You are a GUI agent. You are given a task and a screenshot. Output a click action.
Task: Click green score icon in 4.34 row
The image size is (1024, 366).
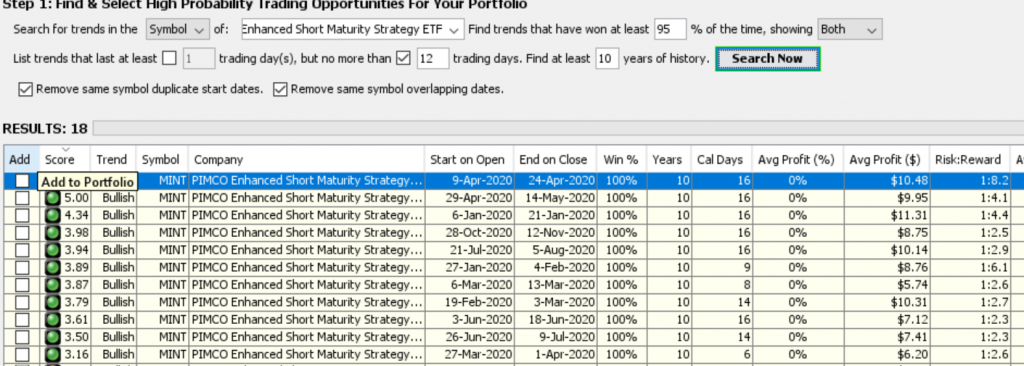point(53,215)
